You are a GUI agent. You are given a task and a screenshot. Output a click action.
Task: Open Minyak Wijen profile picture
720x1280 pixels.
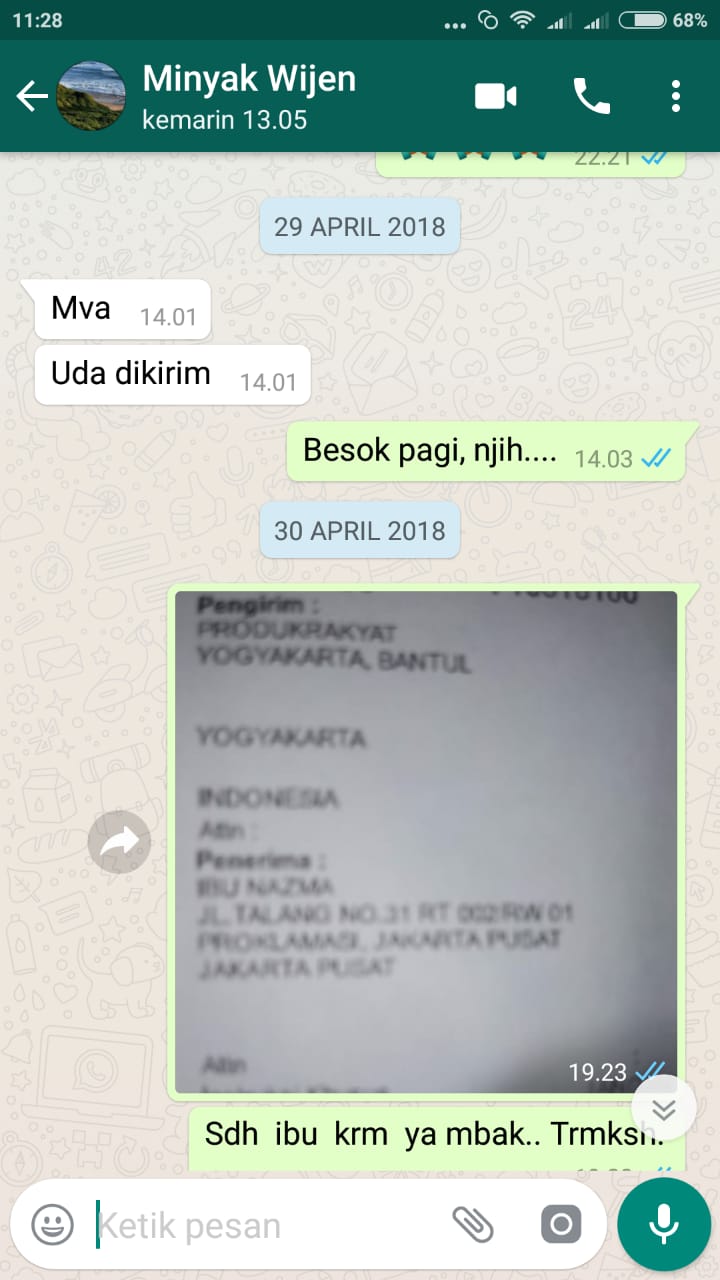pos(91,96)
